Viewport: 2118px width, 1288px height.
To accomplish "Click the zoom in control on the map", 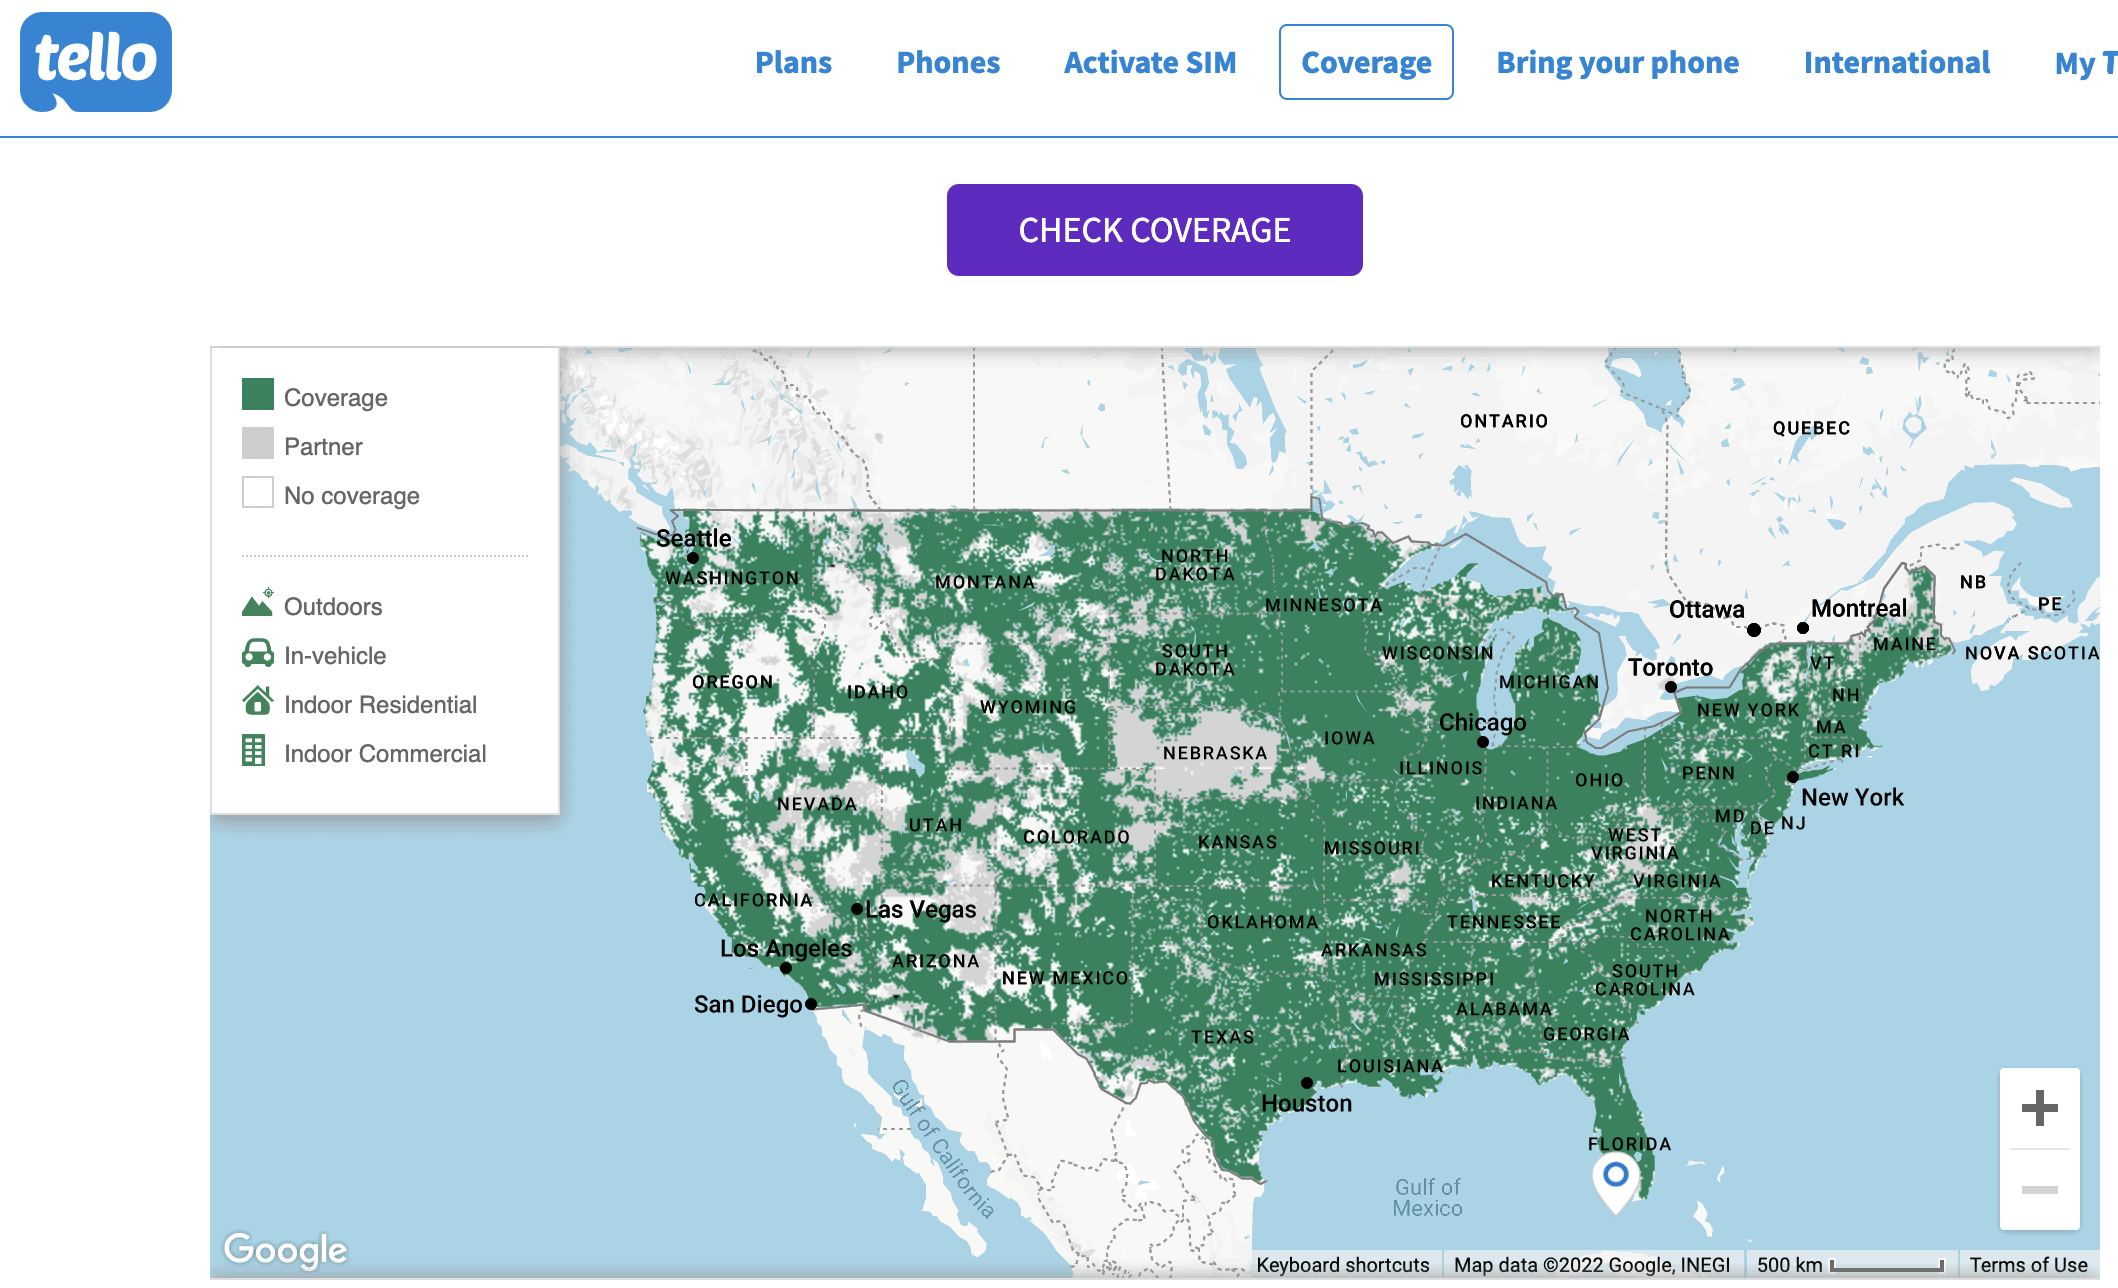I will pyautogui.click(x=2039, y=1106).
